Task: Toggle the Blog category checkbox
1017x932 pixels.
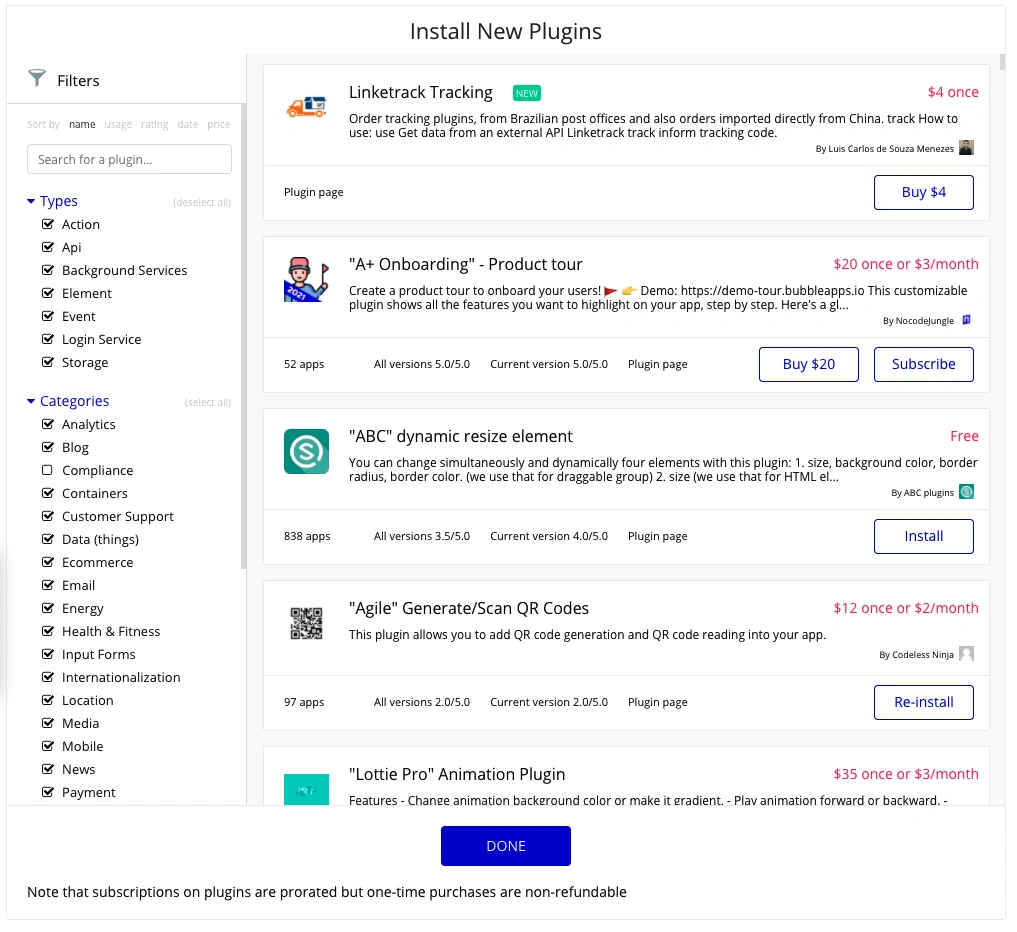Action: tap(47, 448)
